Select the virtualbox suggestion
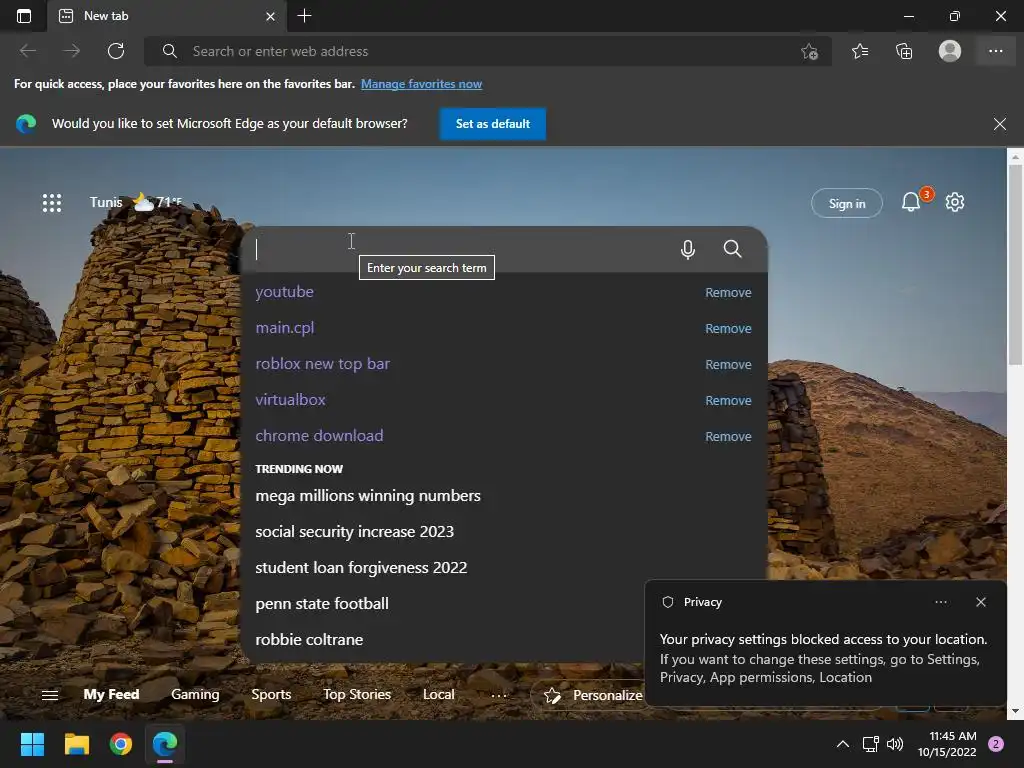This screenshot has height=768, width=1024. pos(291,400)
